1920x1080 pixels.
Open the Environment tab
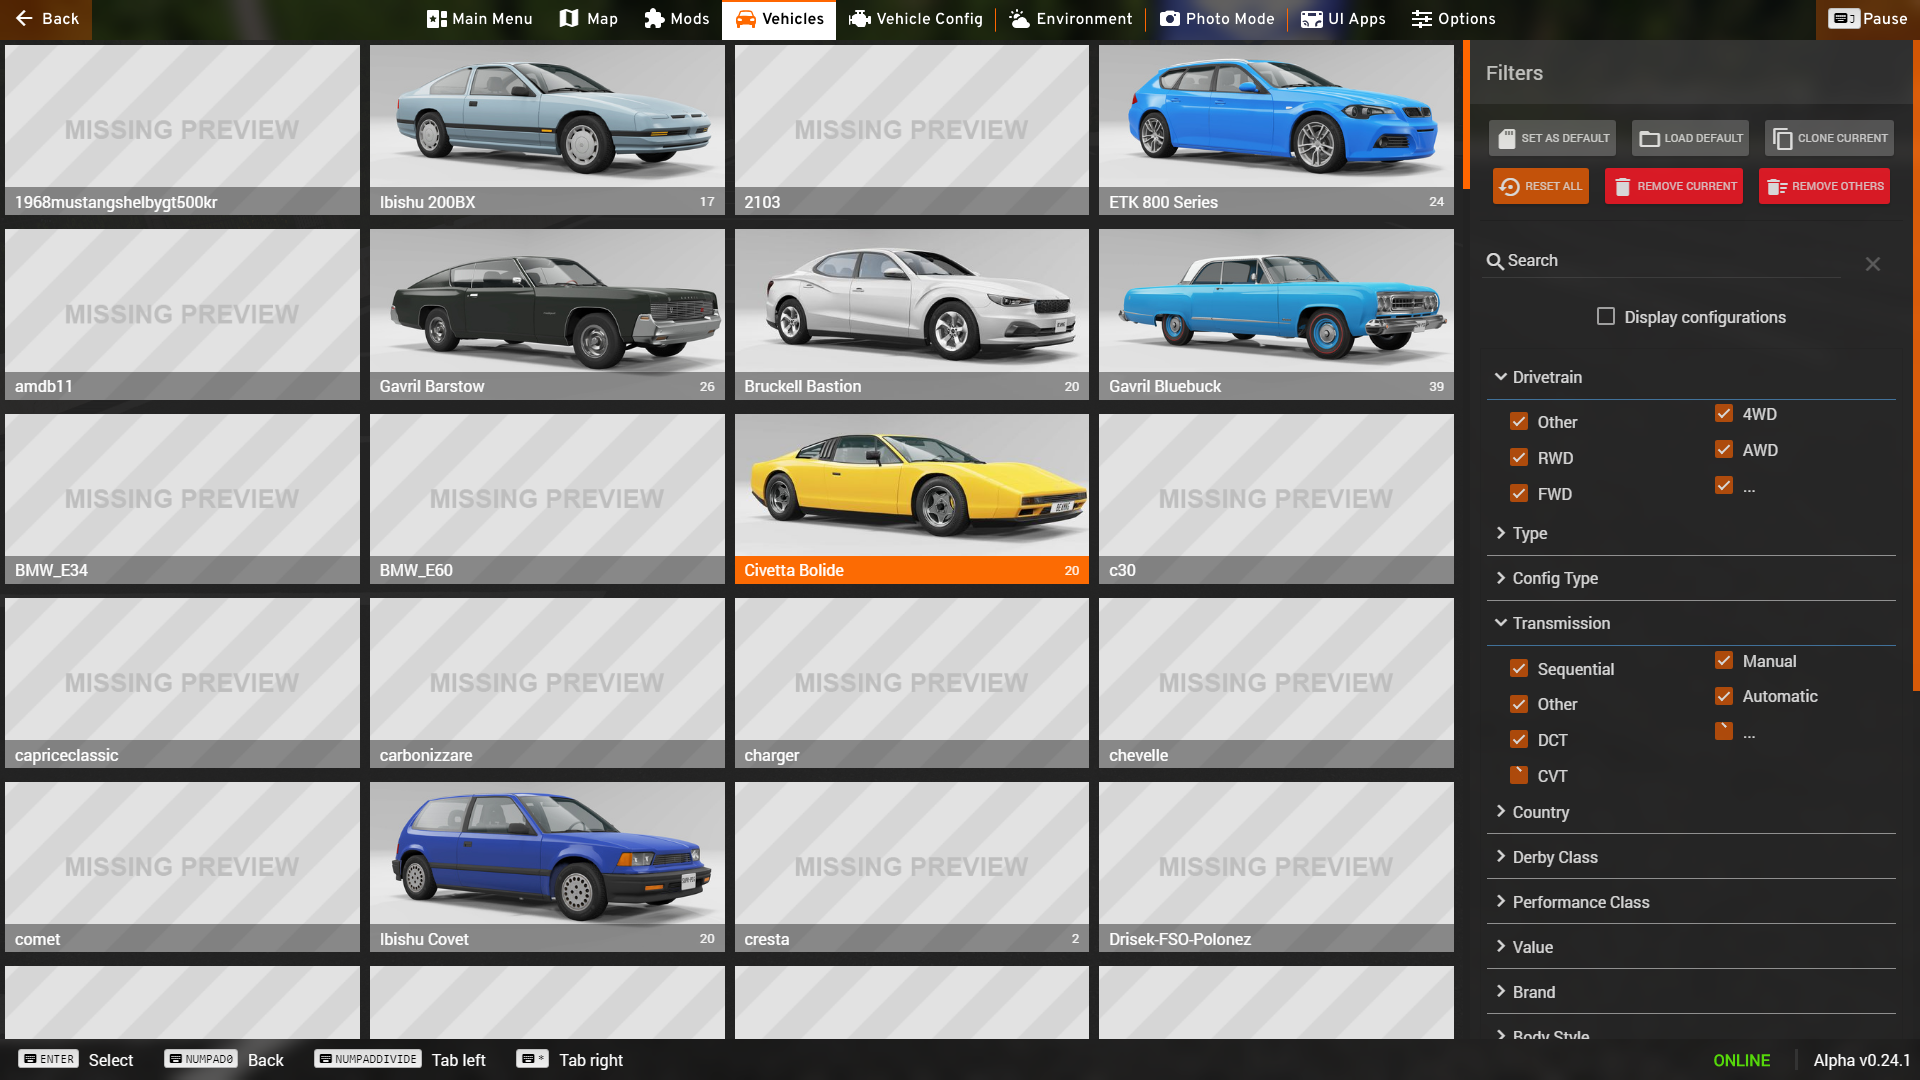[x=1071, y=19]
